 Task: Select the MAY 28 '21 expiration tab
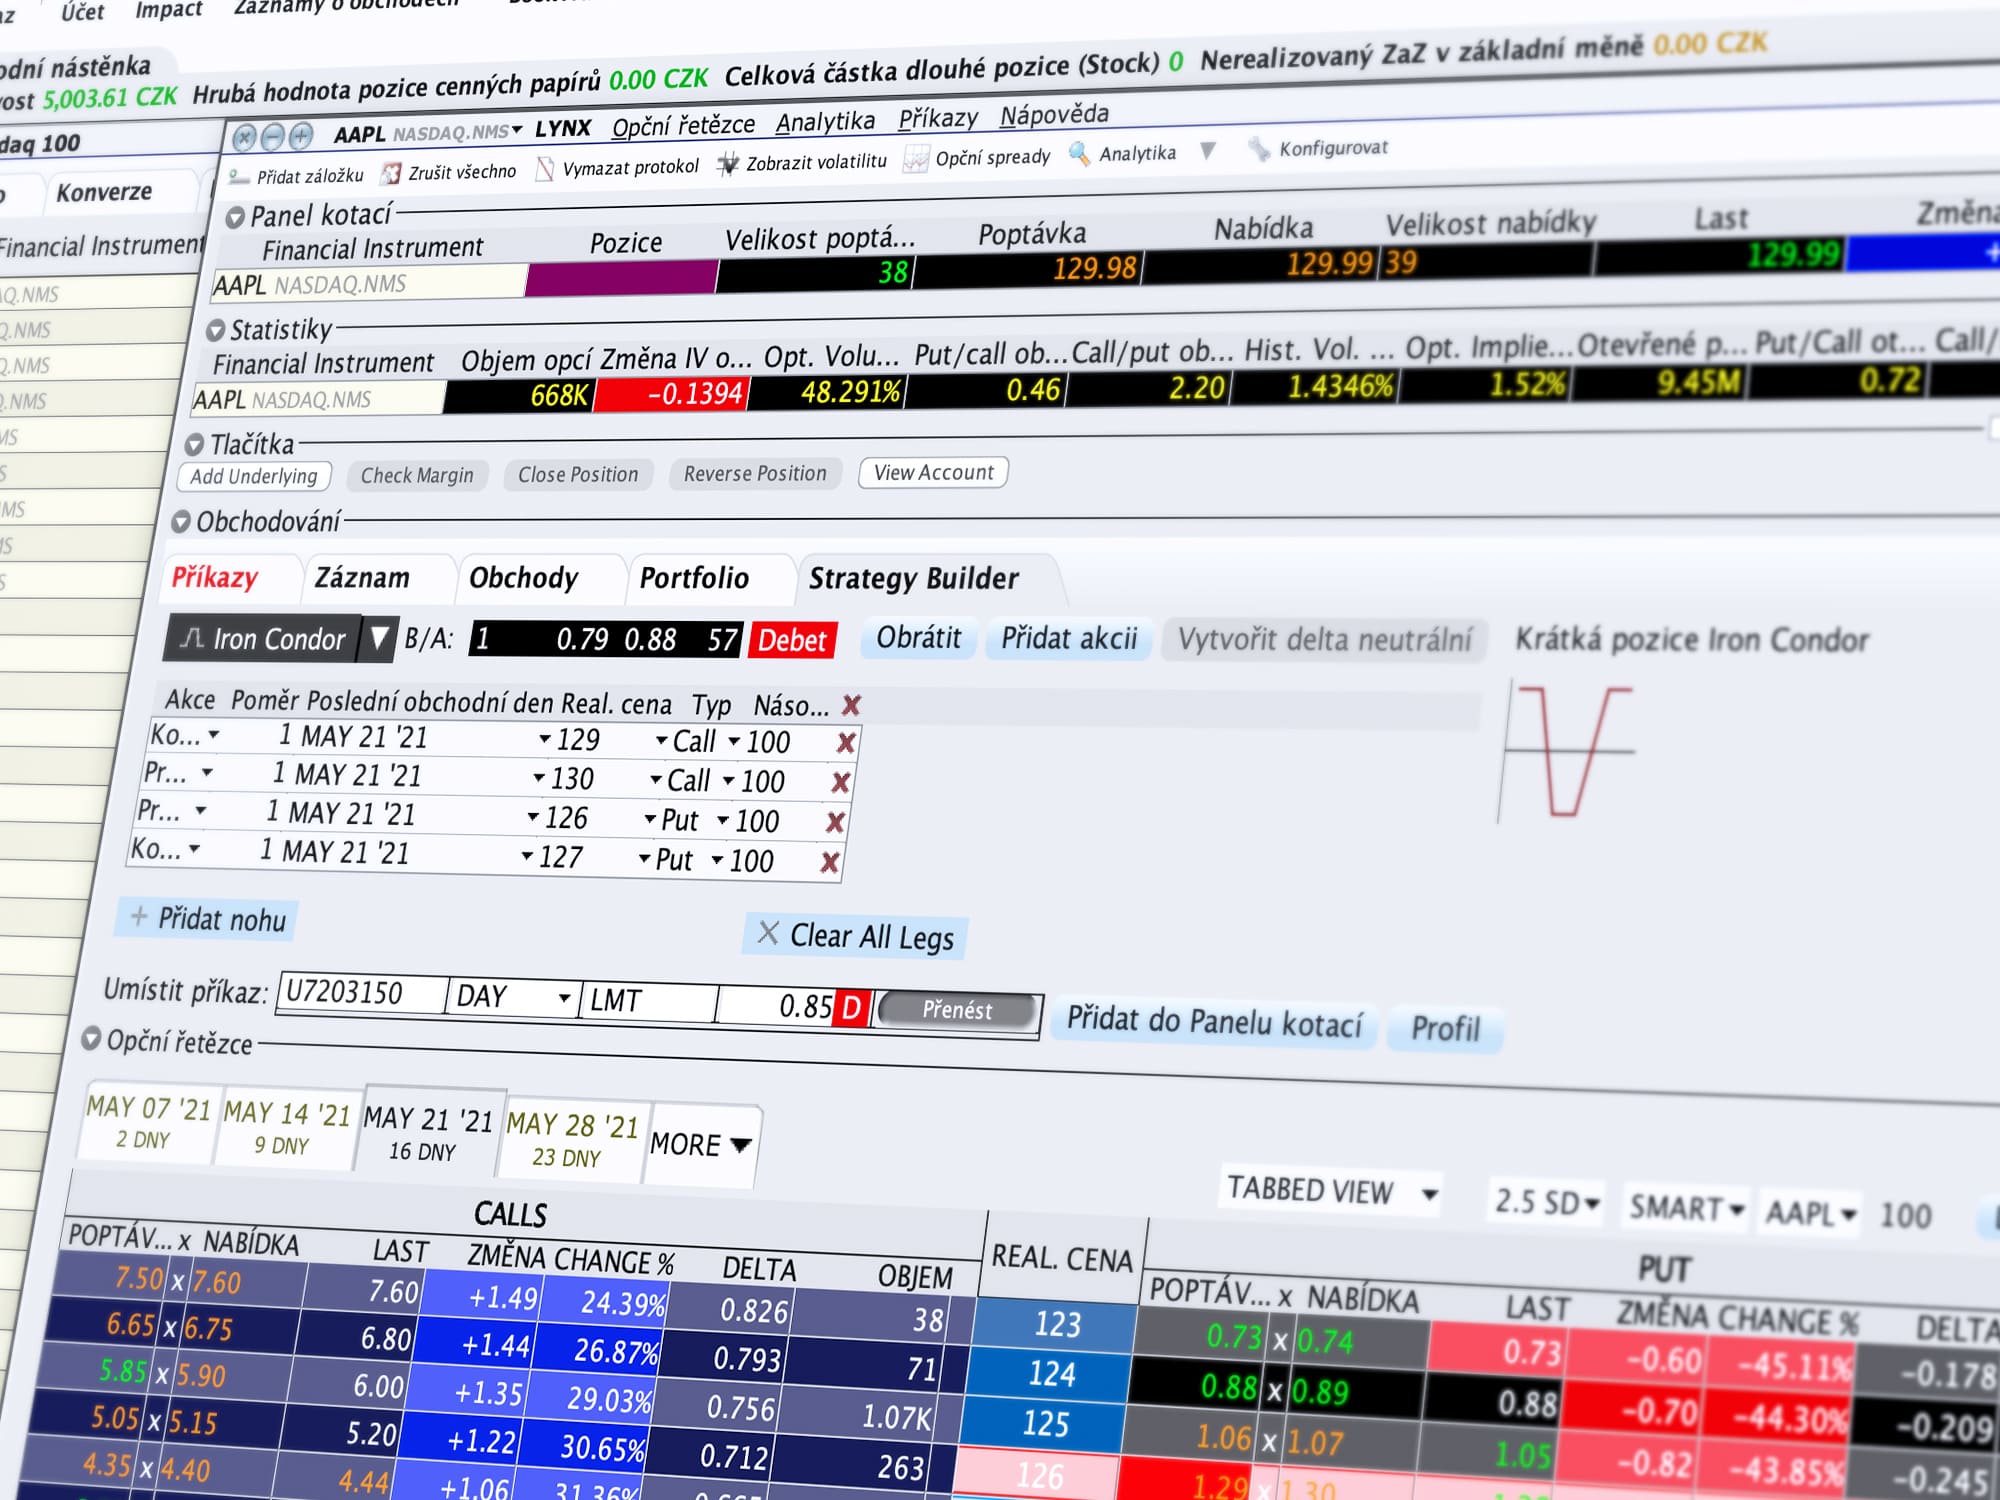click(x=571, y=1141)
